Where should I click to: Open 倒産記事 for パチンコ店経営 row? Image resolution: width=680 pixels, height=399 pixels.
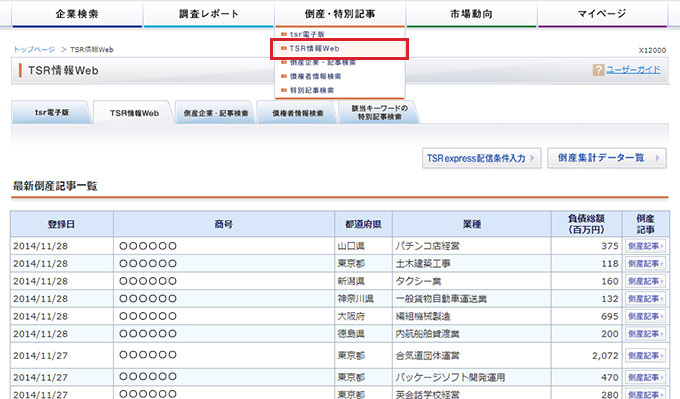tap(645, 246)
